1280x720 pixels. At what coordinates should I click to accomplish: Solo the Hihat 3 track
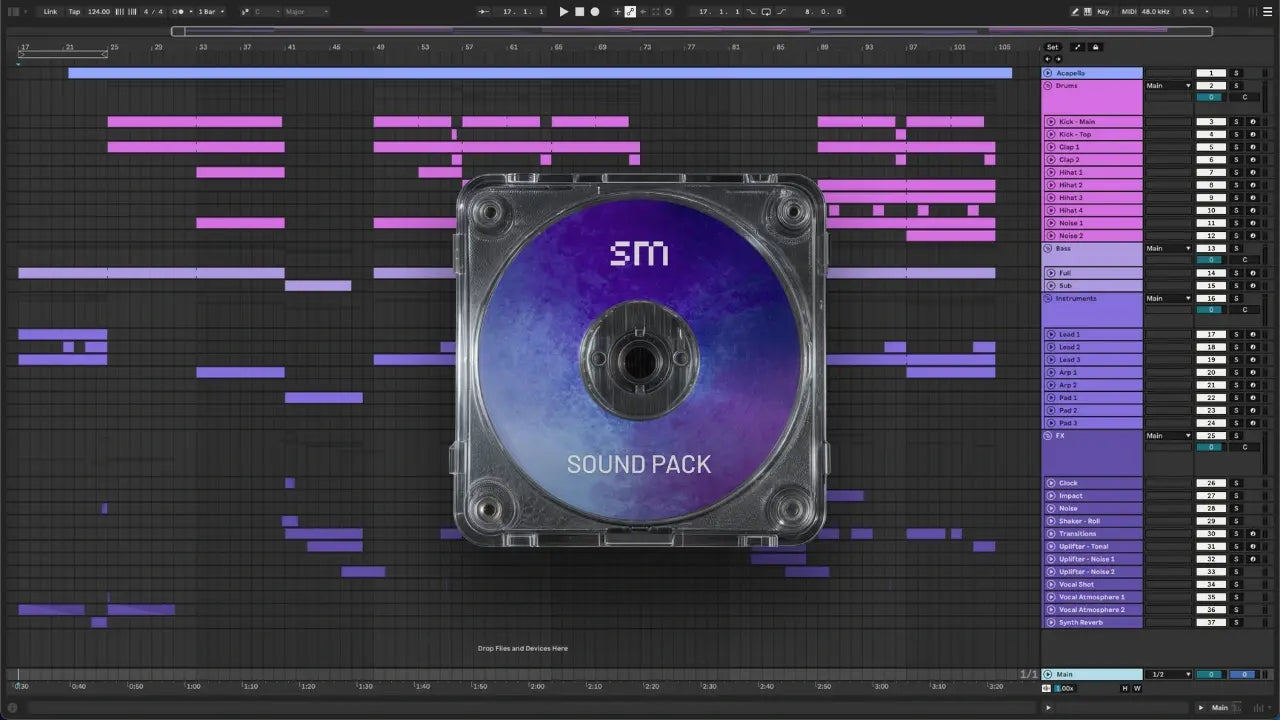click(x=1236, y=198)
